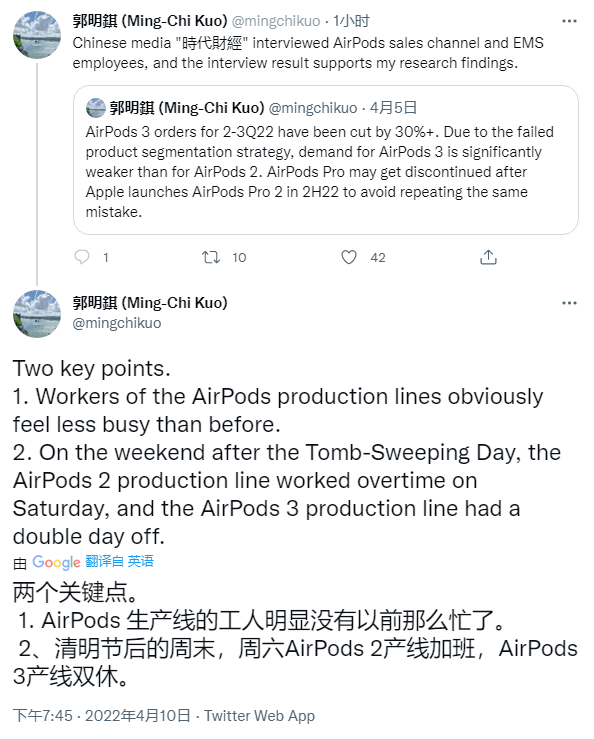
Task: Click 翻译自 英语 translation link
Action: 120,561
